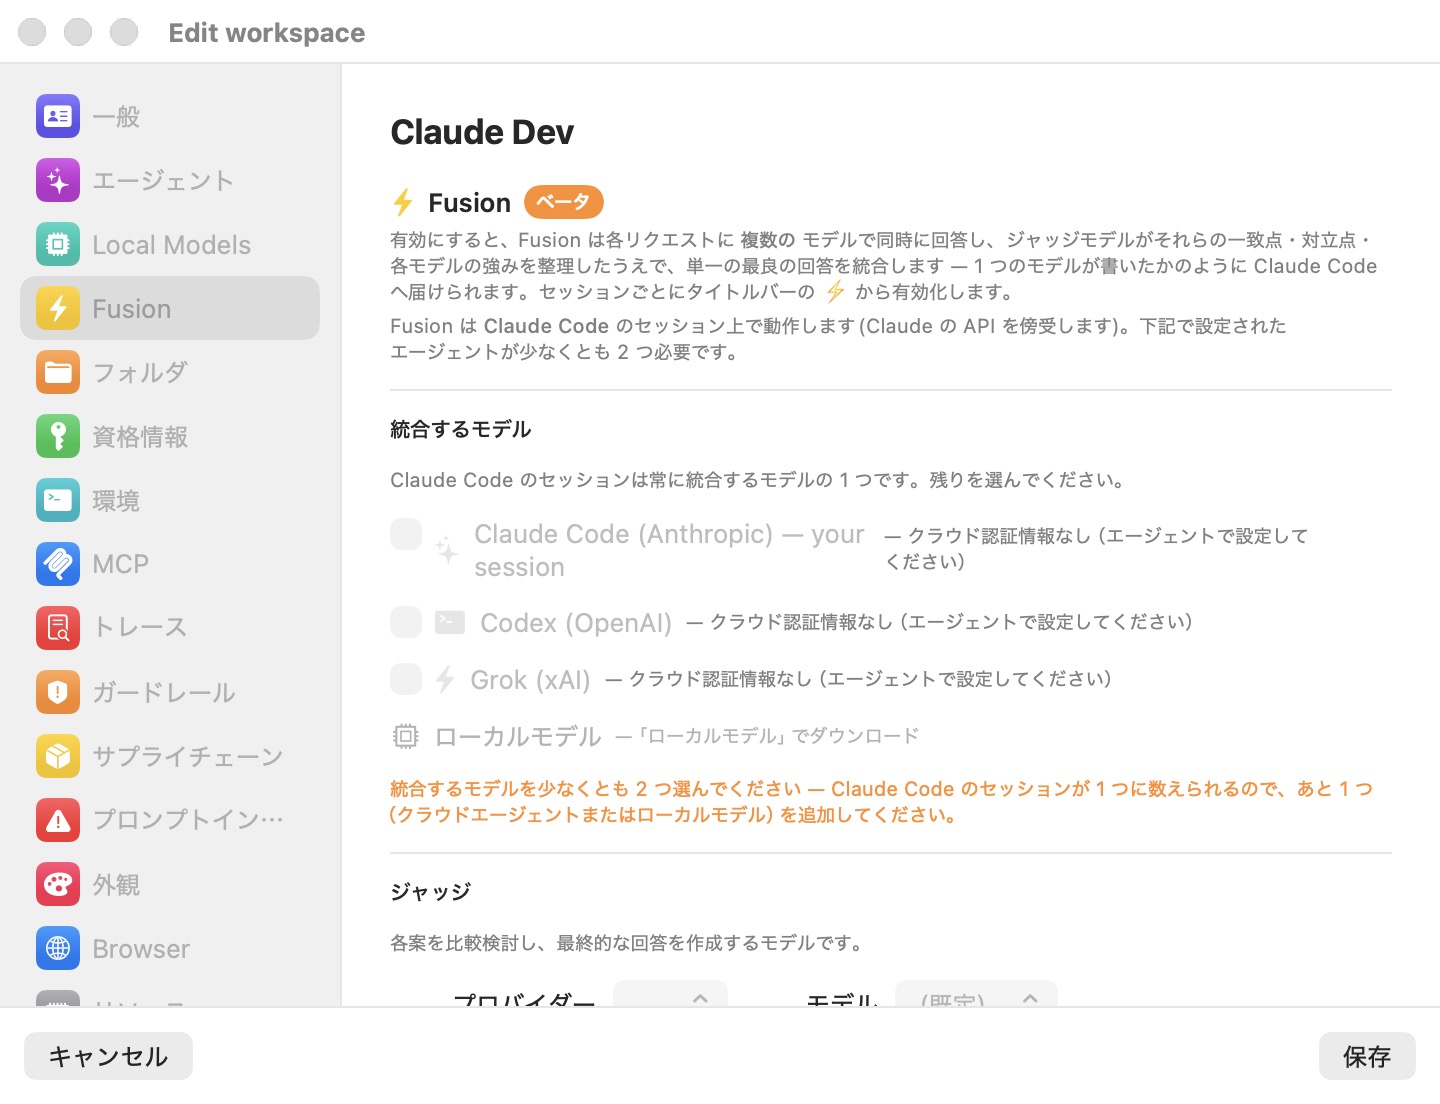Click the inline lightning icon in description
Image resolution: width=1440 pixels, height=1104 pixels.
pos(835,292)
